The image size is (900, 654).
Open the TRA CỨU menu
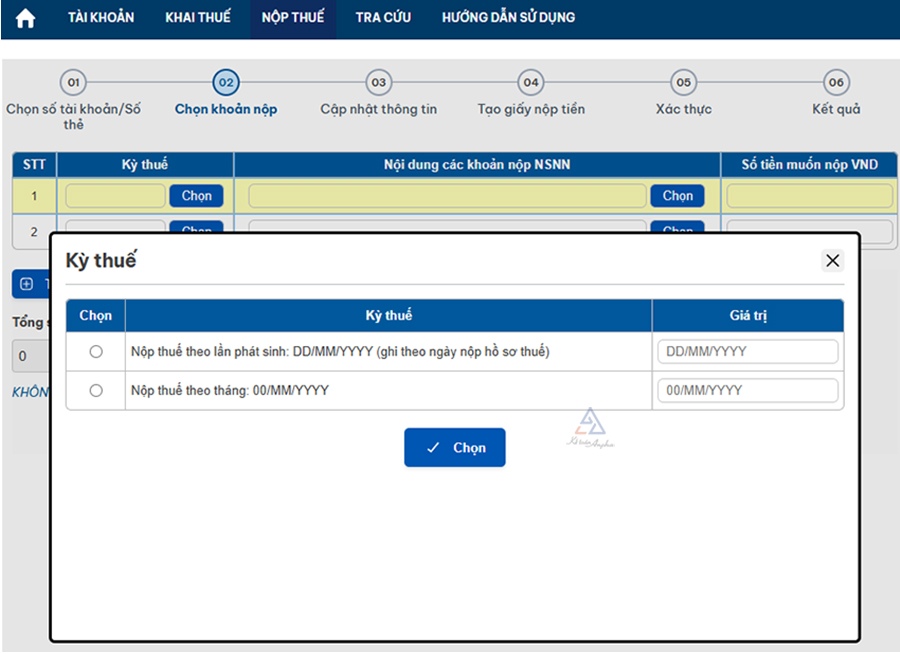click(x=383, y=18)
